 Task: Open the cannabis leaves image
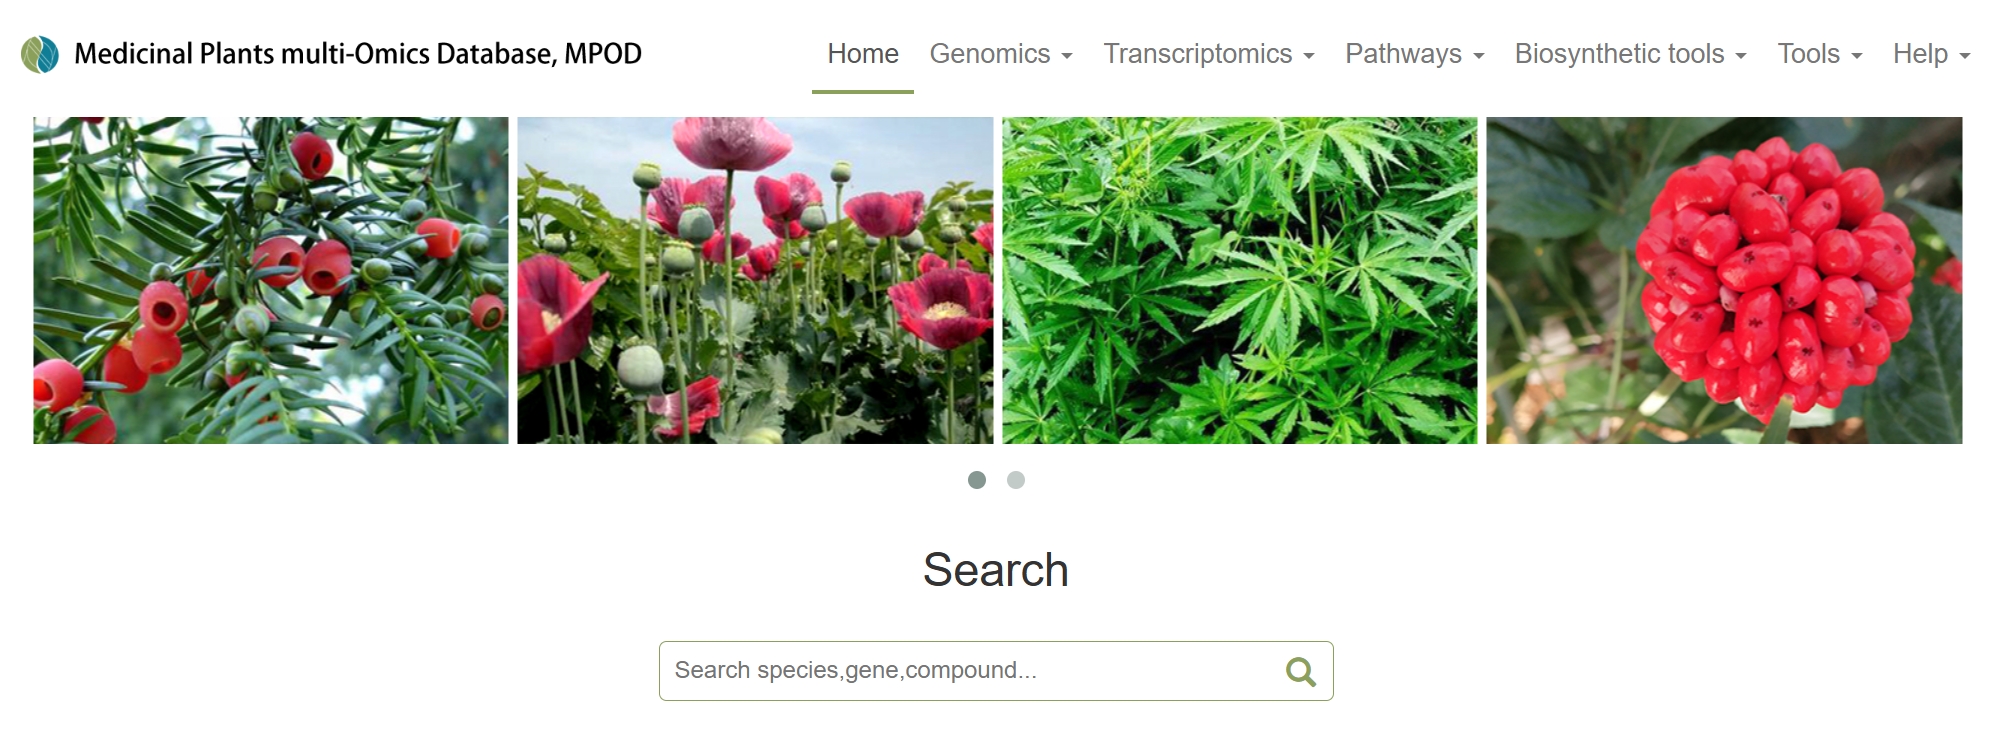click(1240, 280)
